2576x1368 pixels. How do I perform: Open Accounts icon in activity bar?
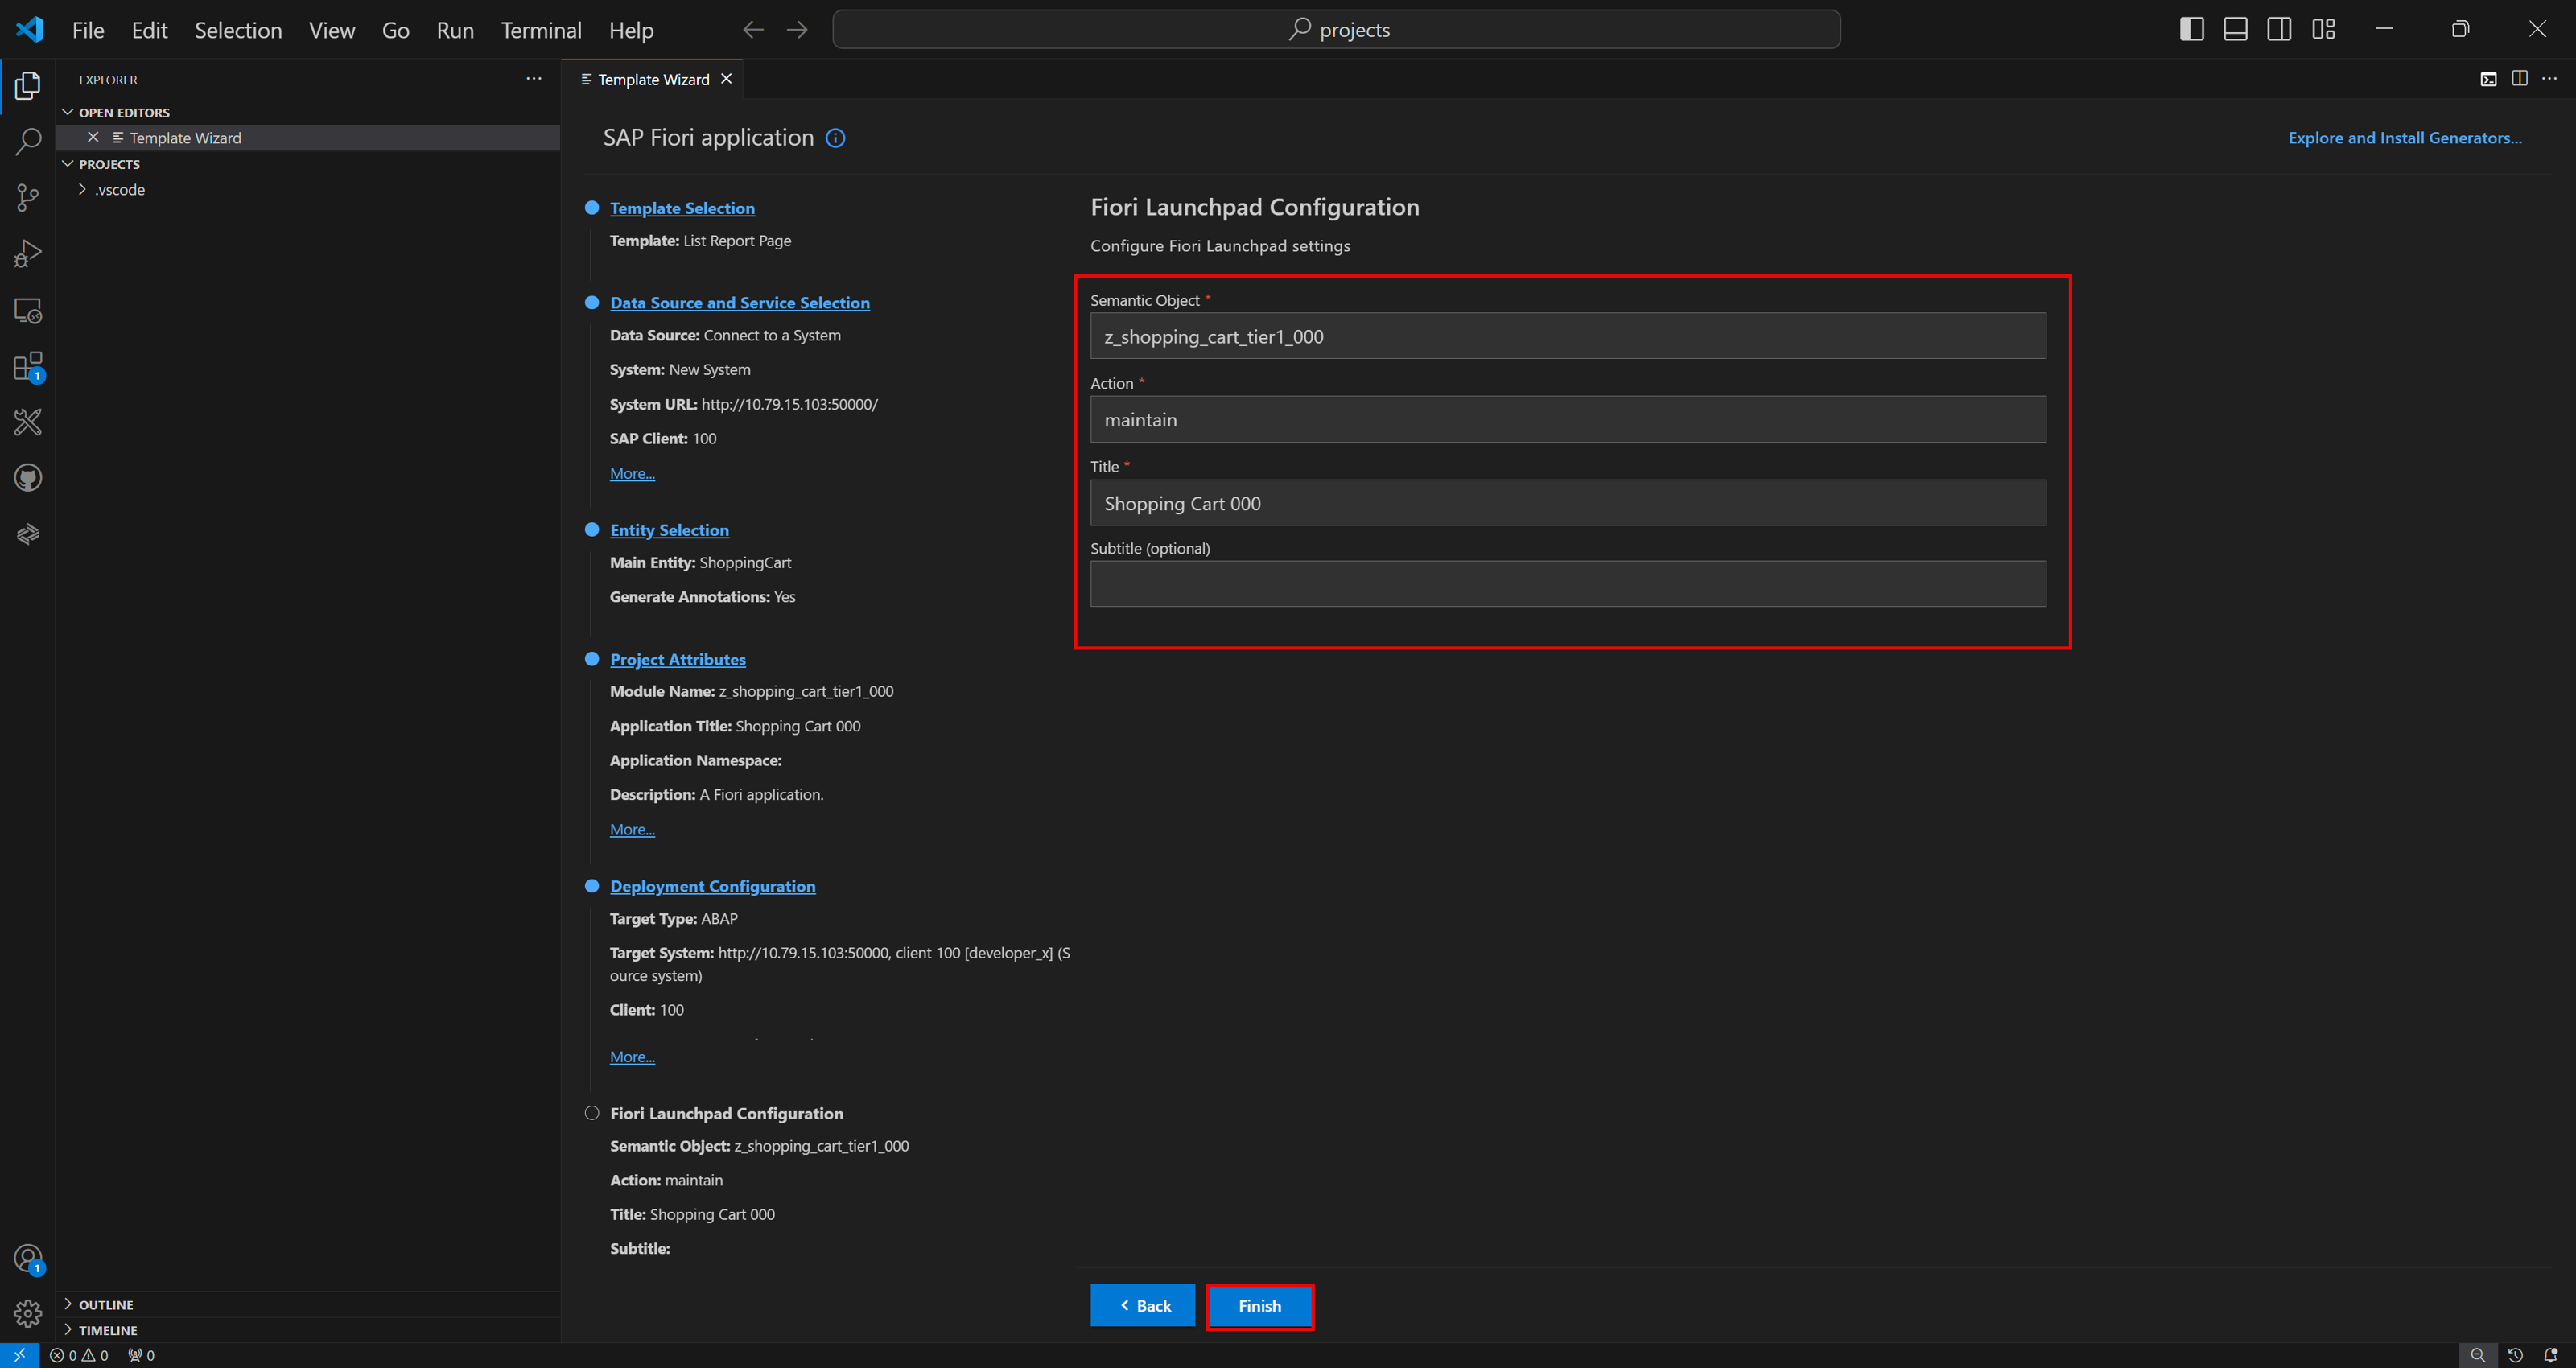[28, 1259]
